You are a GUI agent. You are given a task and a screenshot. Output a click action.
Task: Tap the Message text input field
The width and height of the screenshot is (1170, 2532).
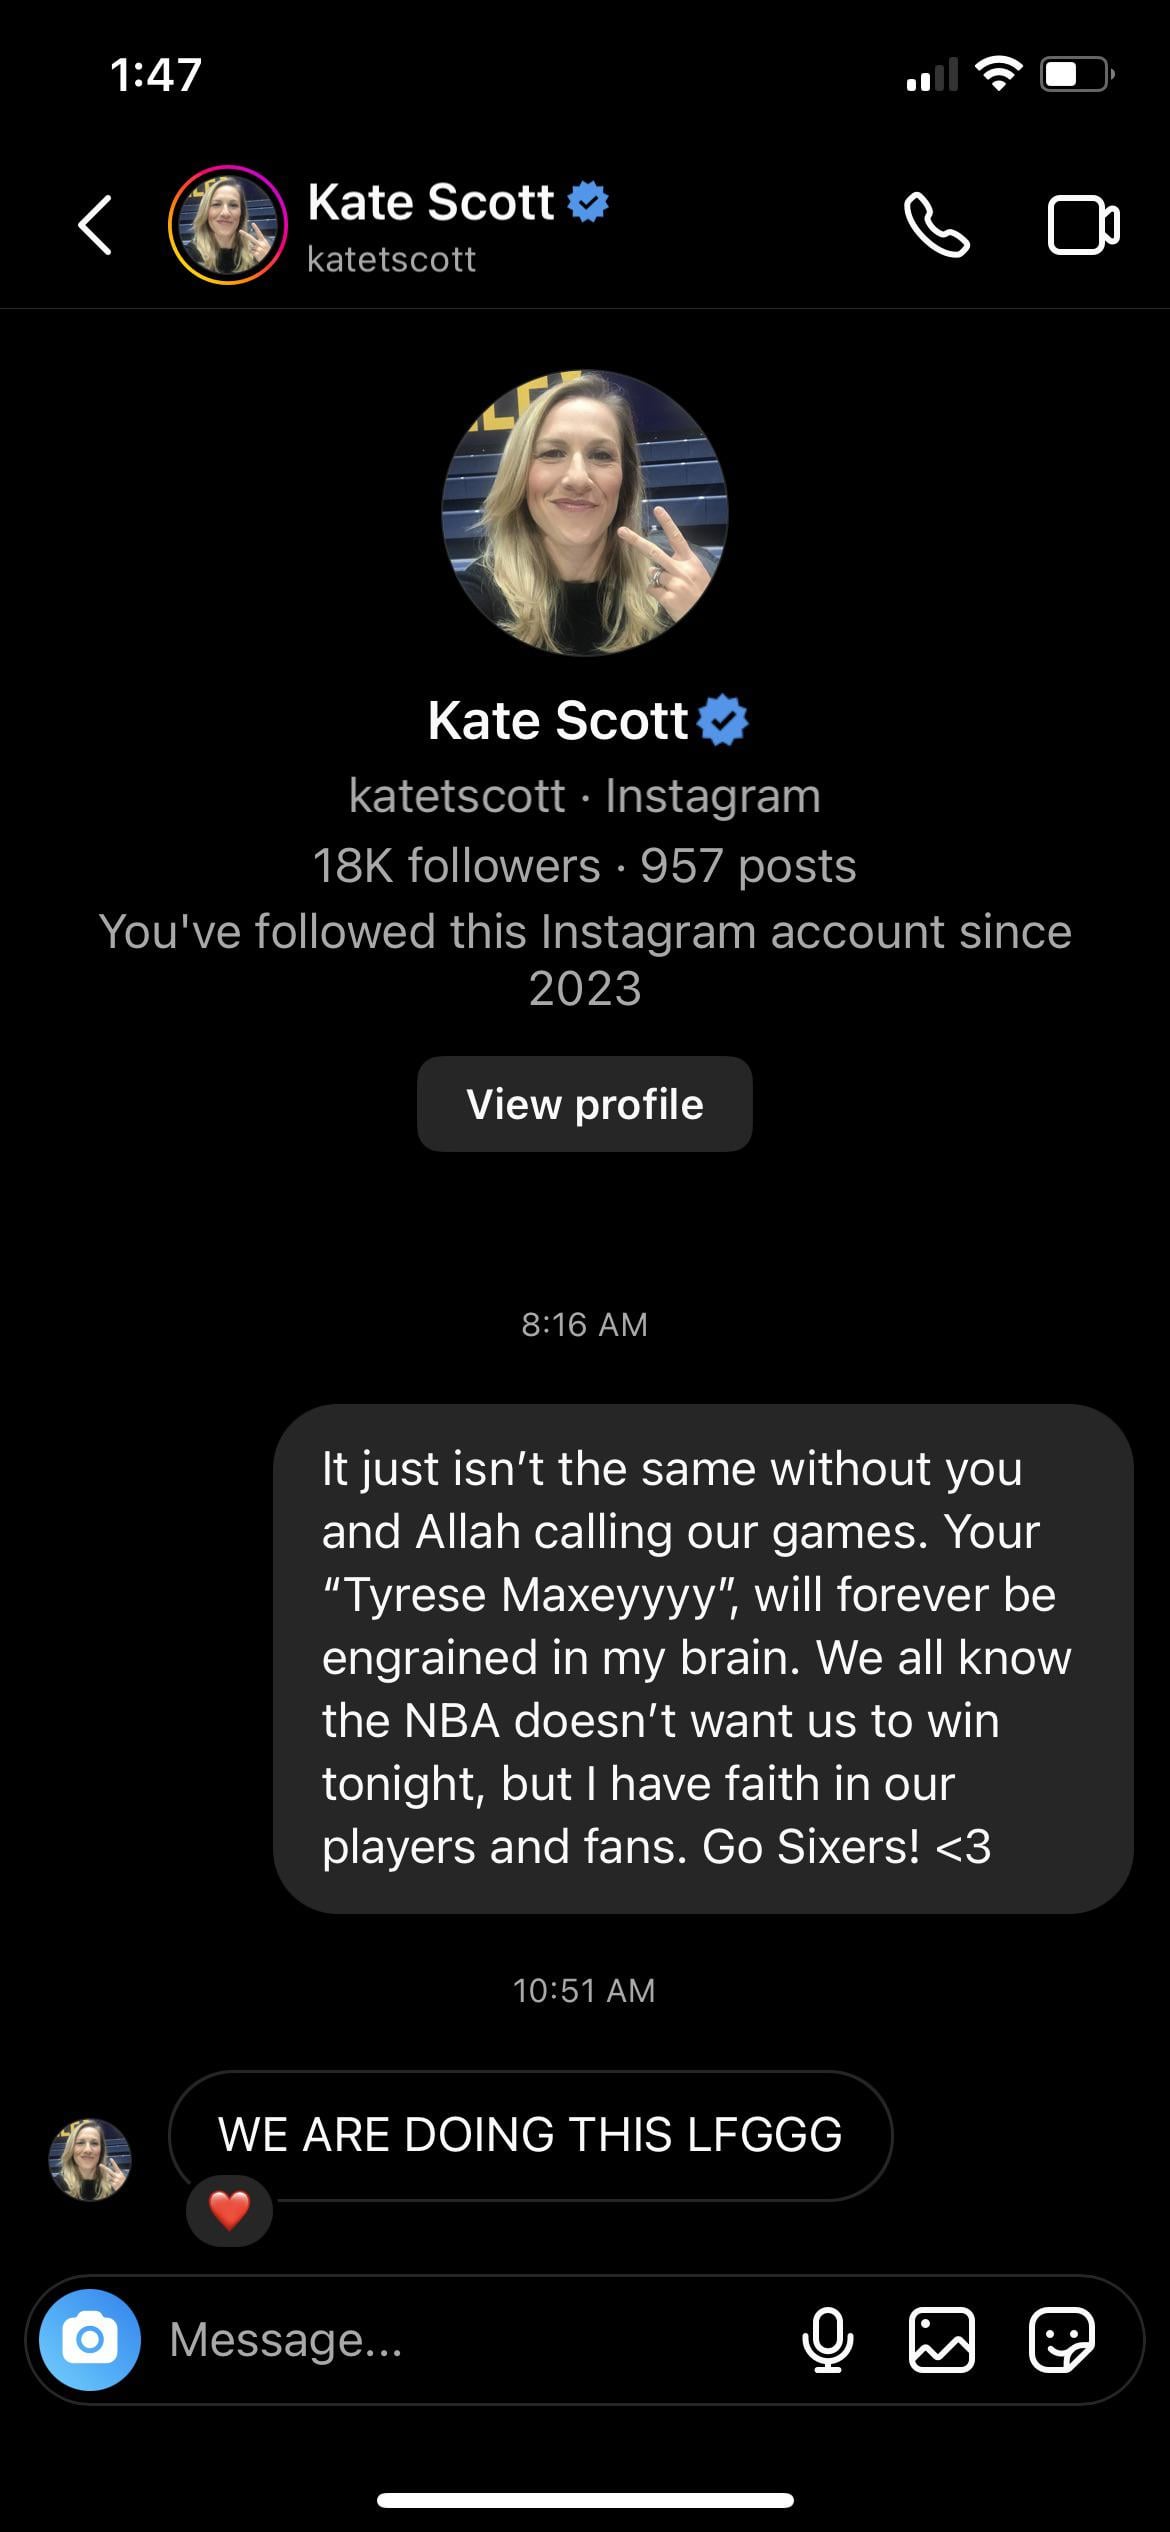(470, 2340)
